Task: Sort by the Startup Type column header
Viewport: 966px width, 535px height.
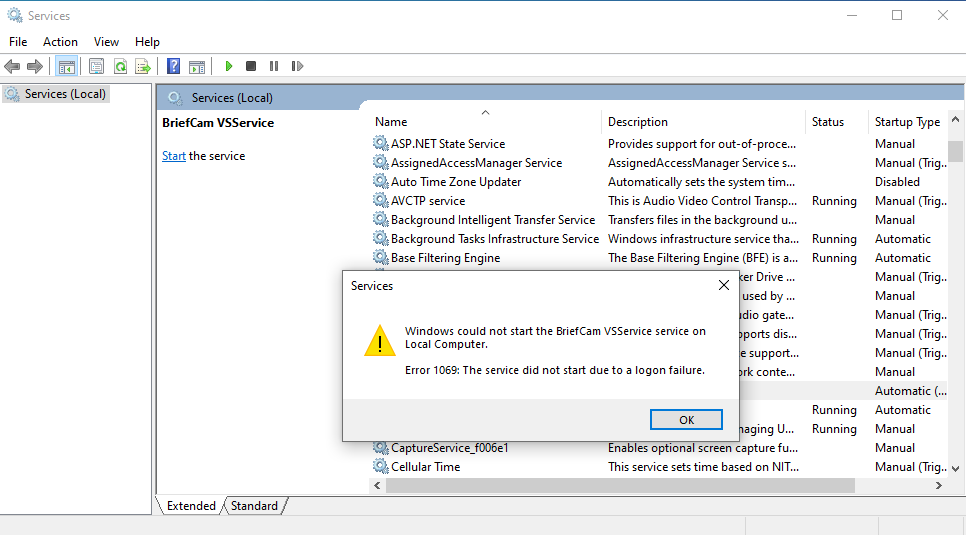Action: pyautogui.click(x=907, y=121)
